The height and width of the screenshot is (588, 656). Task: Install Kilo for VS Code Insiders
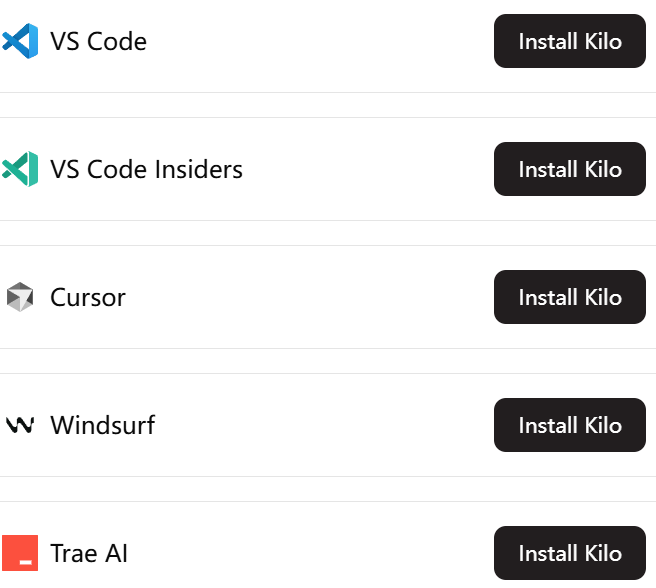tap(570, 169)
